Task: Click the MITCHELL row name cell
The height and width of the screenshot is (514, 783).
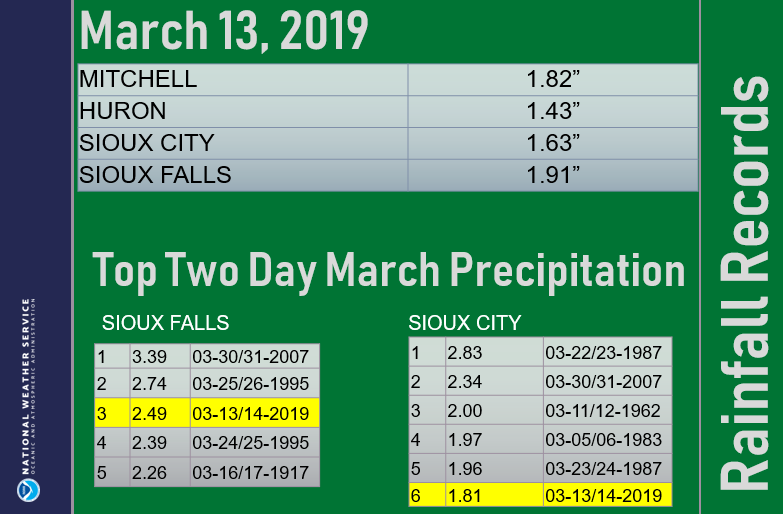Action: point(243,79)
